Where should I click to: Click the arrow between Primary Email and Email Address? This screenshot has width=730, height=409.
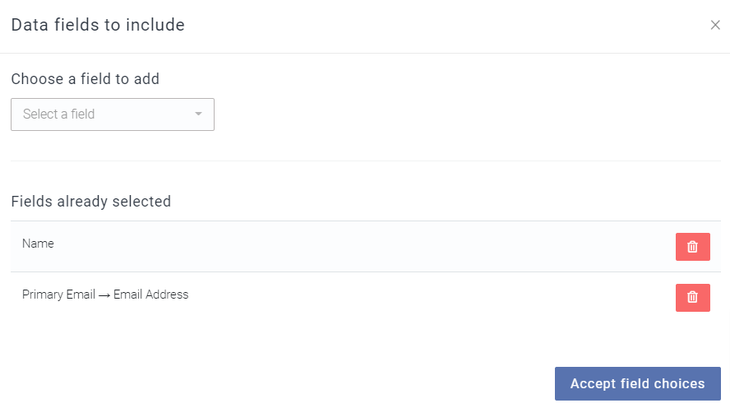pyautogui.click(x=103, y=295)
